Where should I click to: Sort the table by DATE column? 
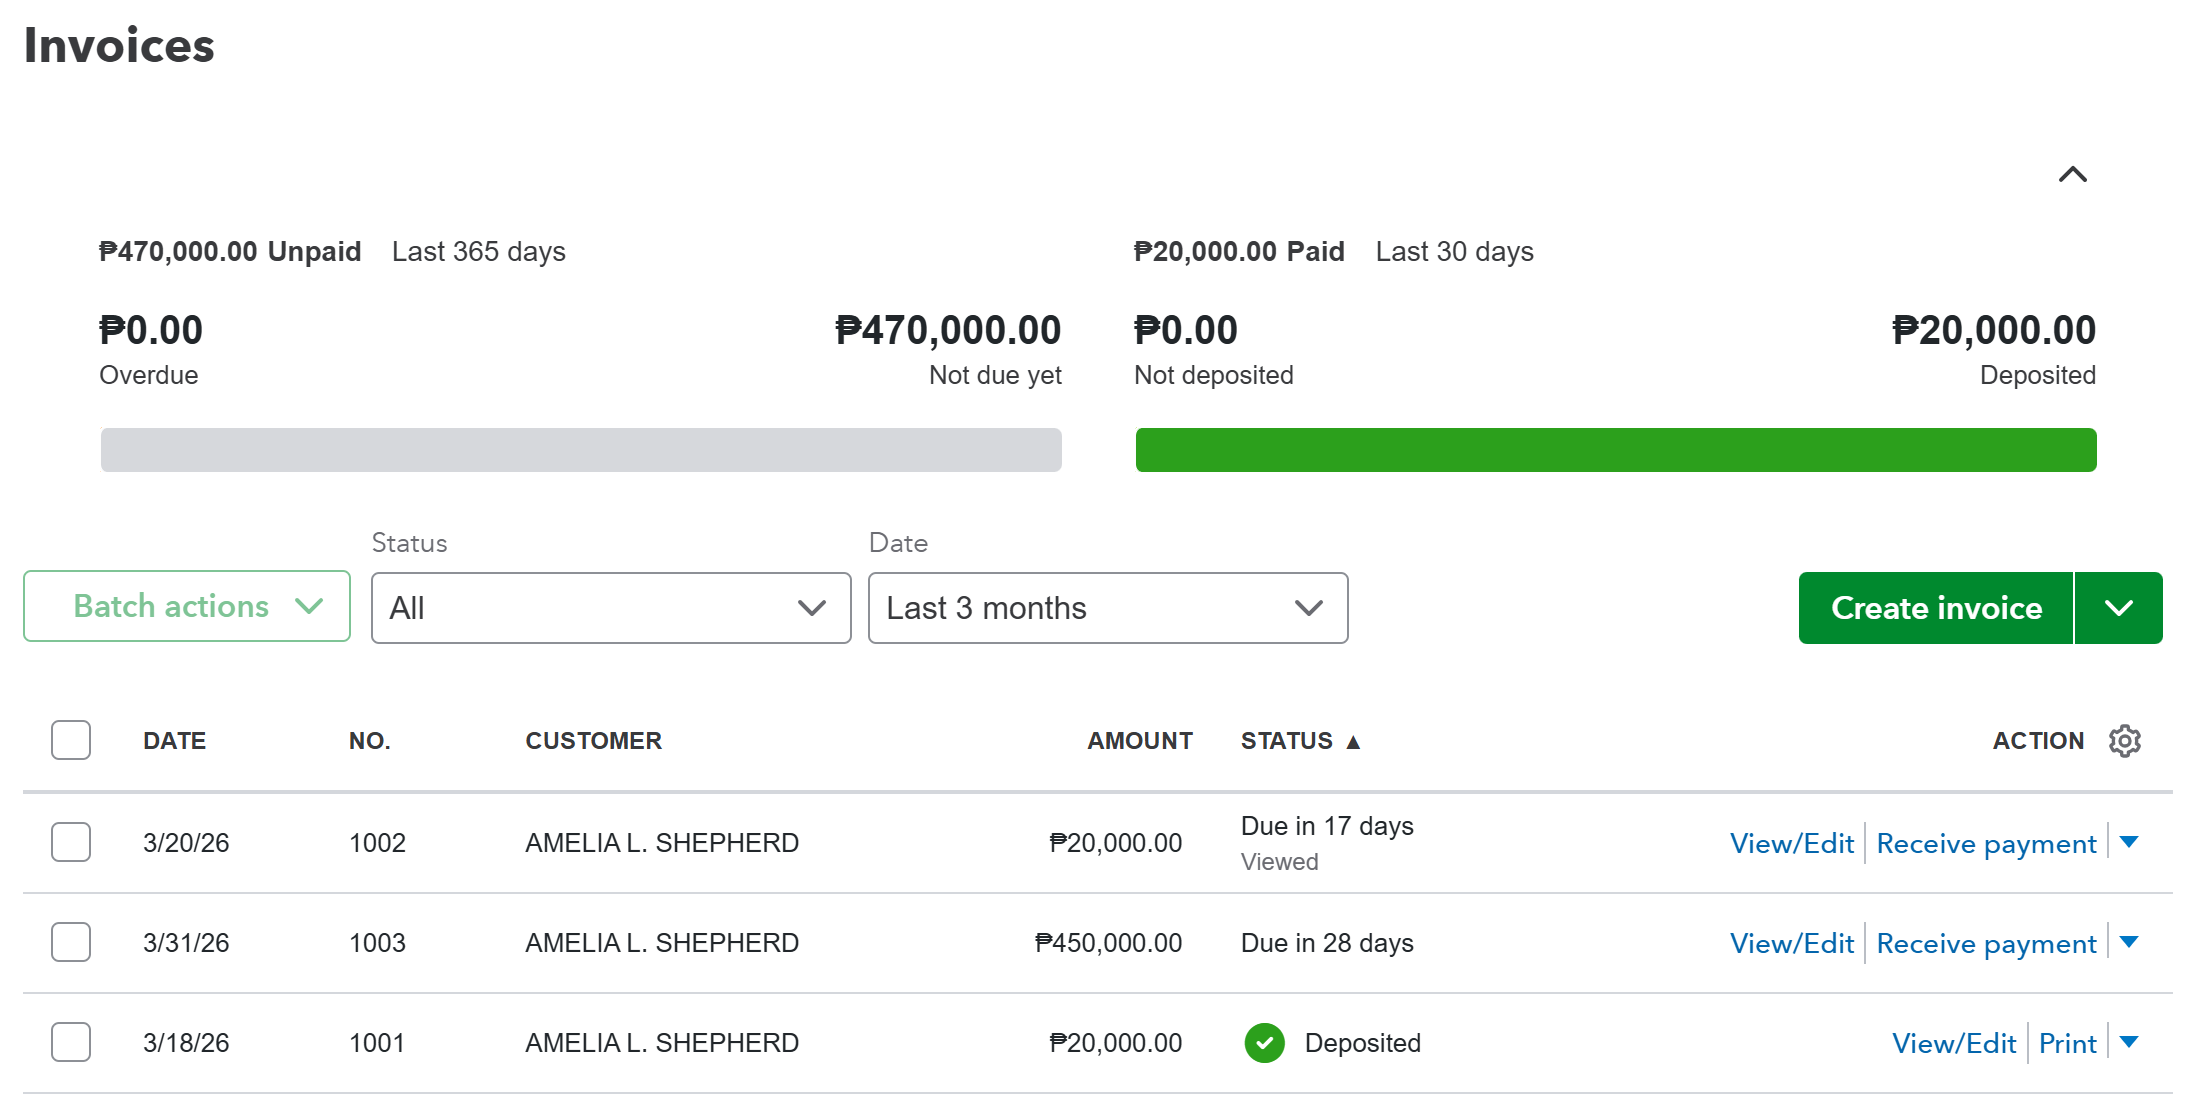tap(174, 741)
